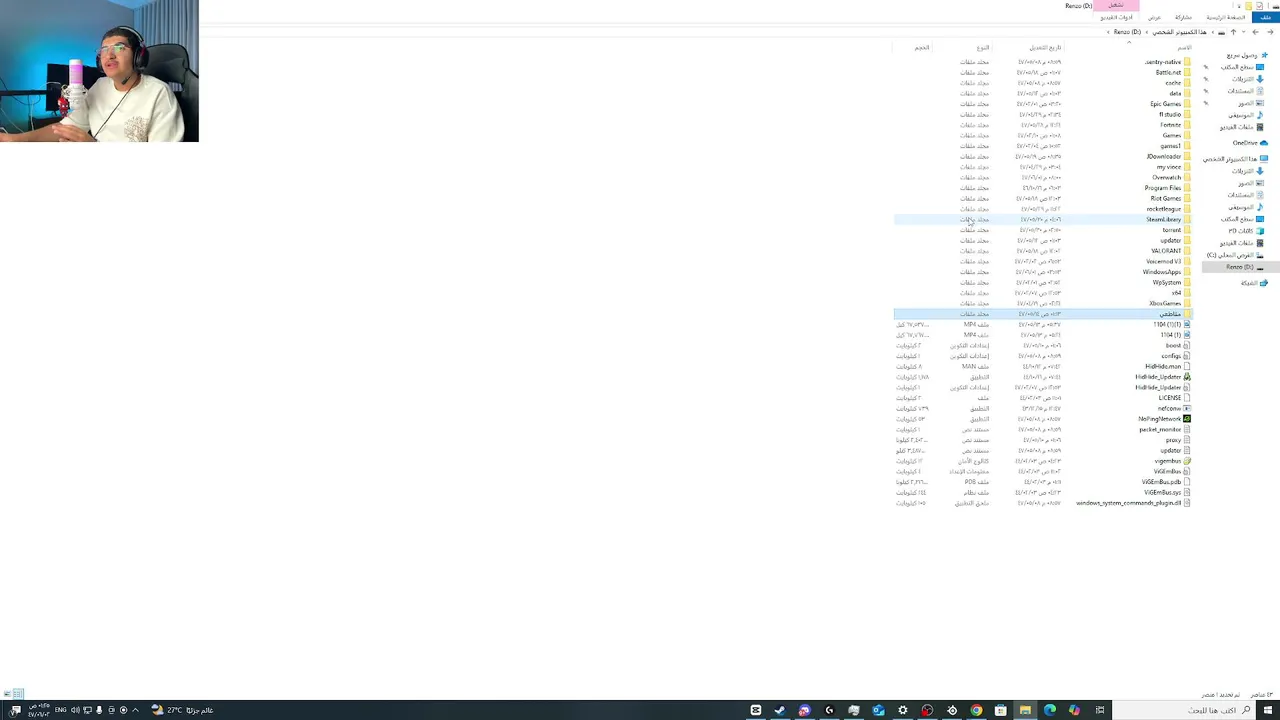This screenshot has width=1280, height=720.
Task: Select the JDownloader folder
Action: [x=1164, y=156]
